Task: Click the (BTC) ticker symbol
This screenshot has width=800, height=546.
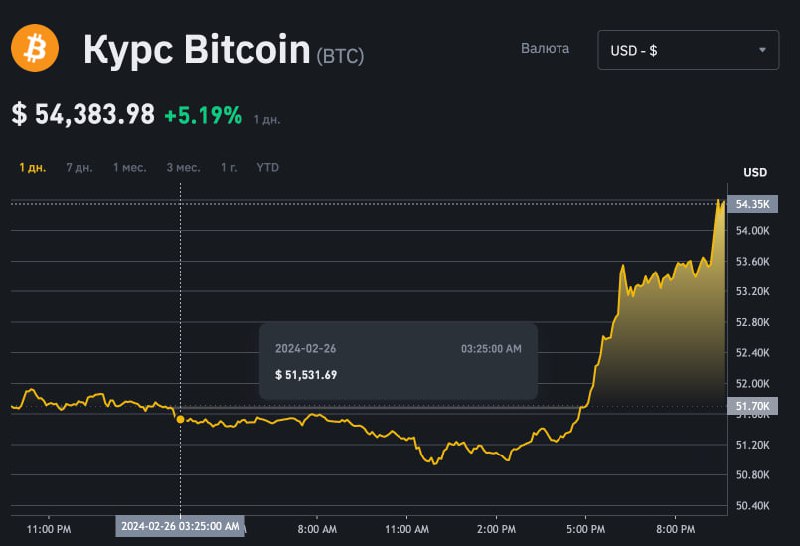Action: pos(340,56)
